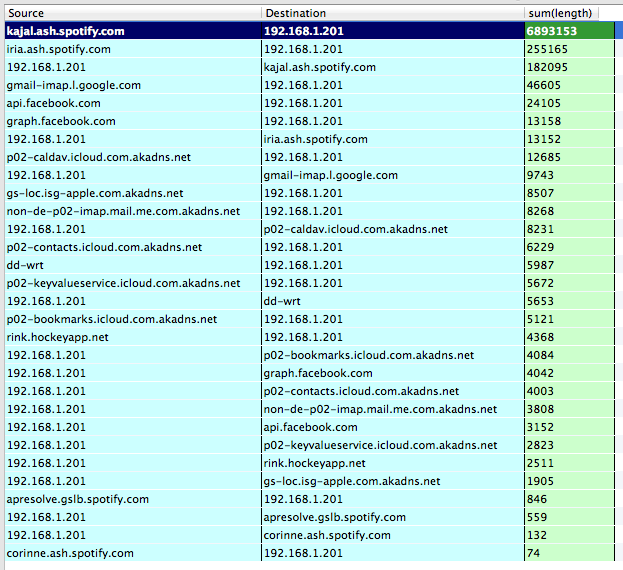Select destination p02-keyvalueservice.icloud.com.akadns.net cell
Image resolution: width=623 pixels, height=570 pixels.
click(393, 445)
